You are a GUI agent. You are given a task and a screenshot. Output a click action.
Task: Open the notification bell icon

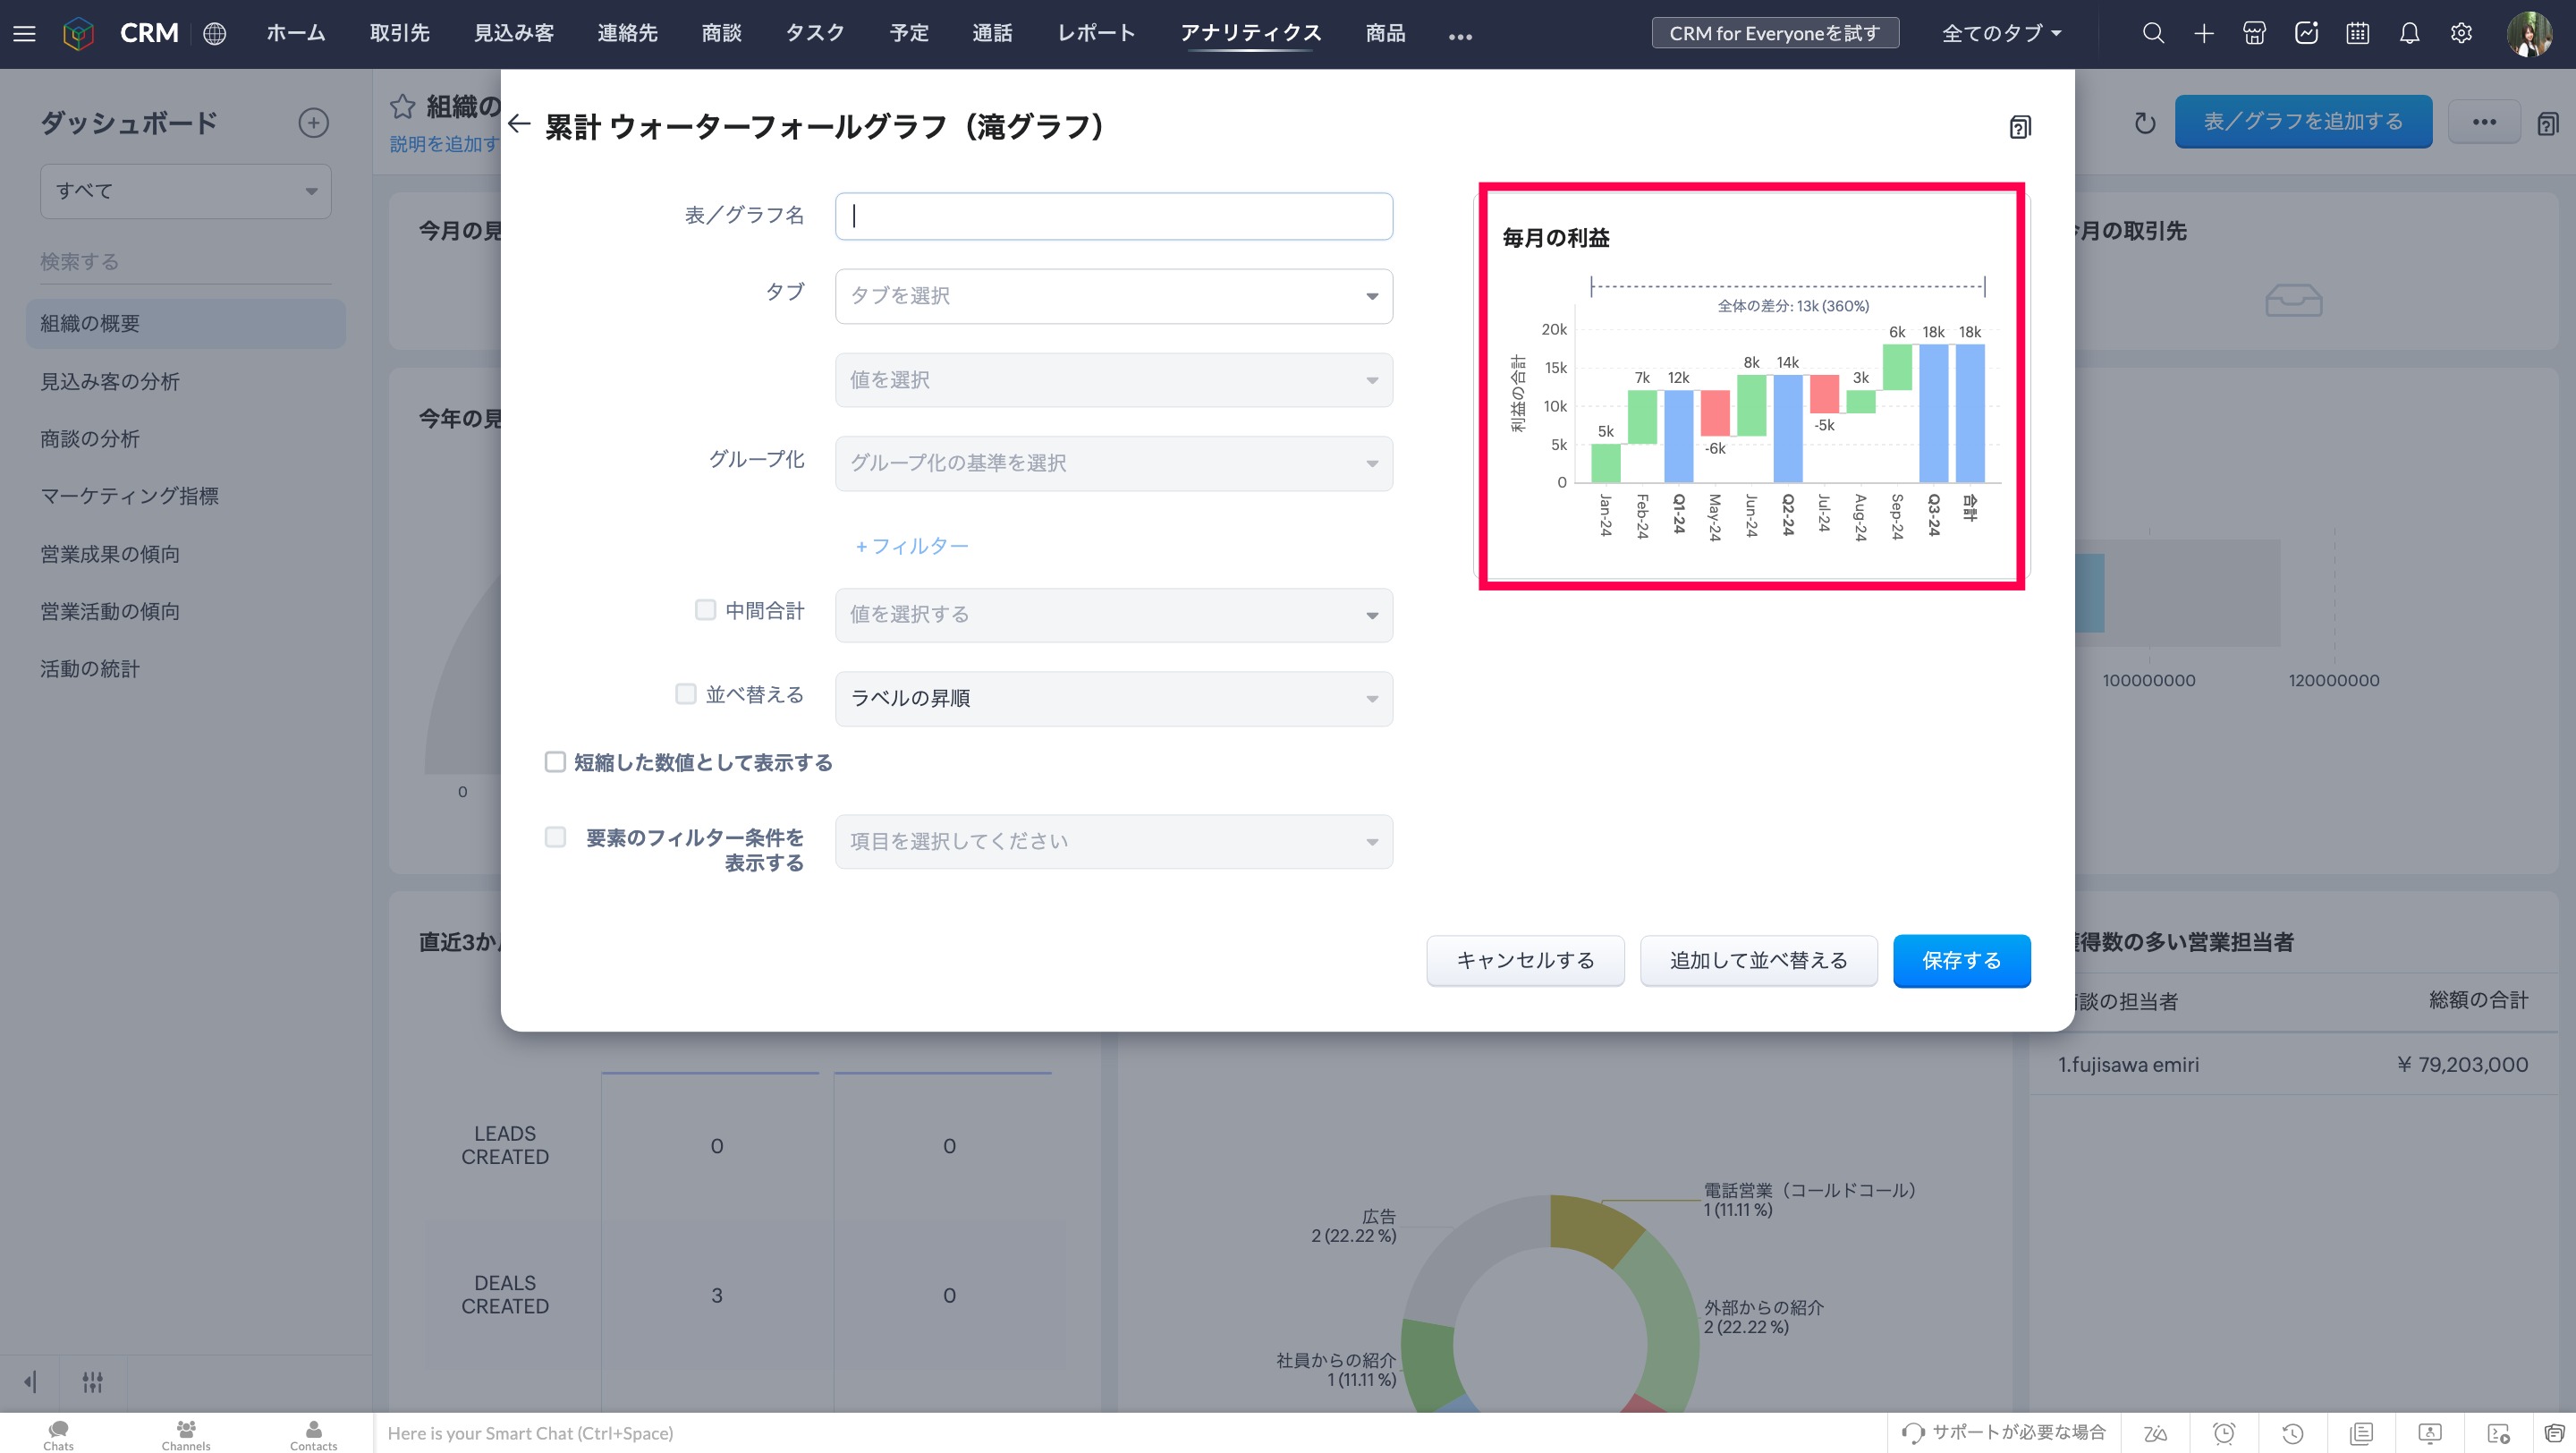(2409, 33)
